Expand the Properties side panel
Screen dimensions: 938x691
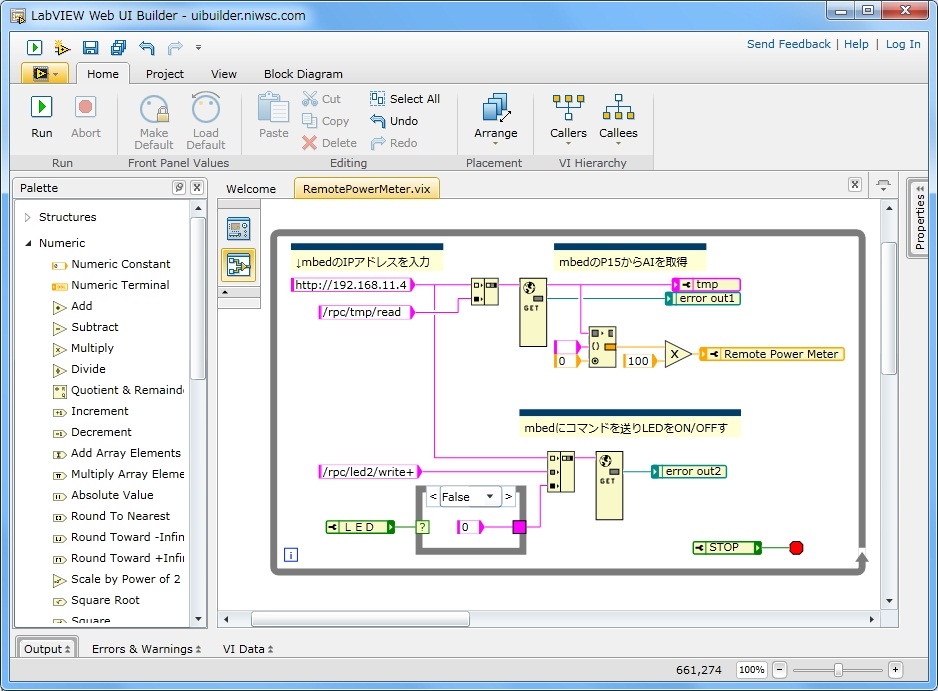click(x=920, y=218)
